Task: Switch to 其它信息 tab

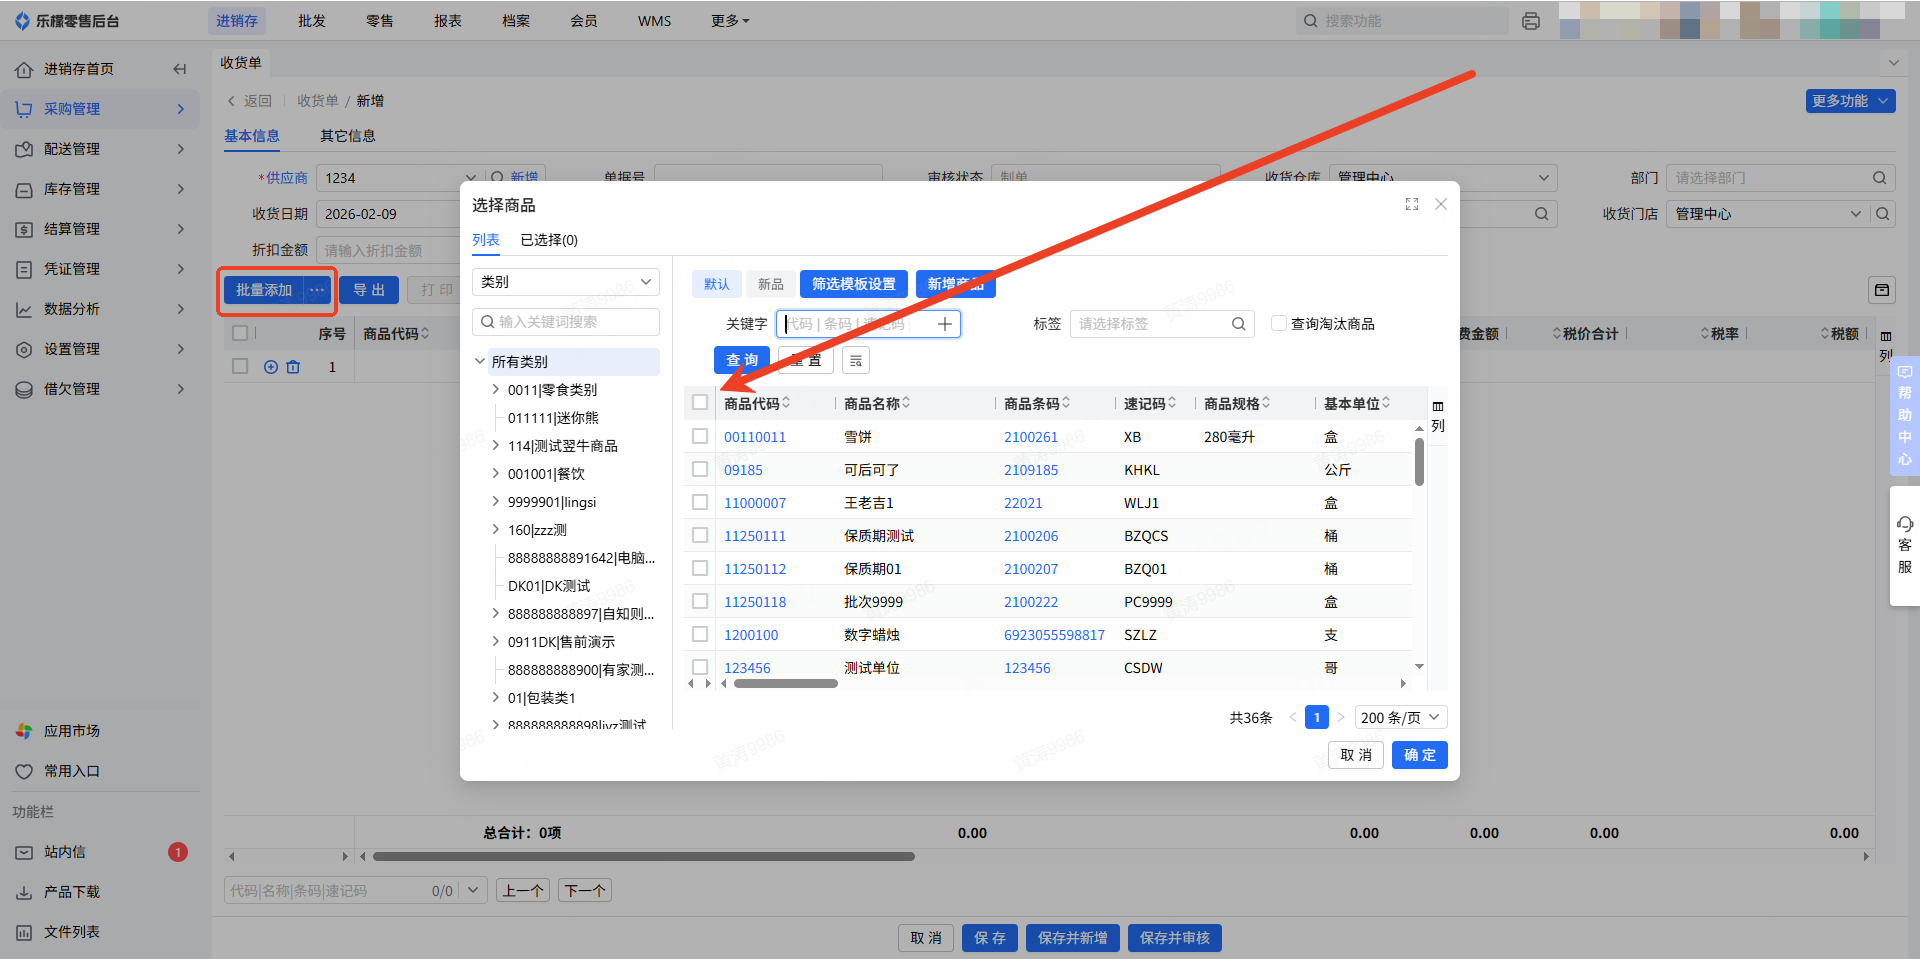Action: coord(348,136)
